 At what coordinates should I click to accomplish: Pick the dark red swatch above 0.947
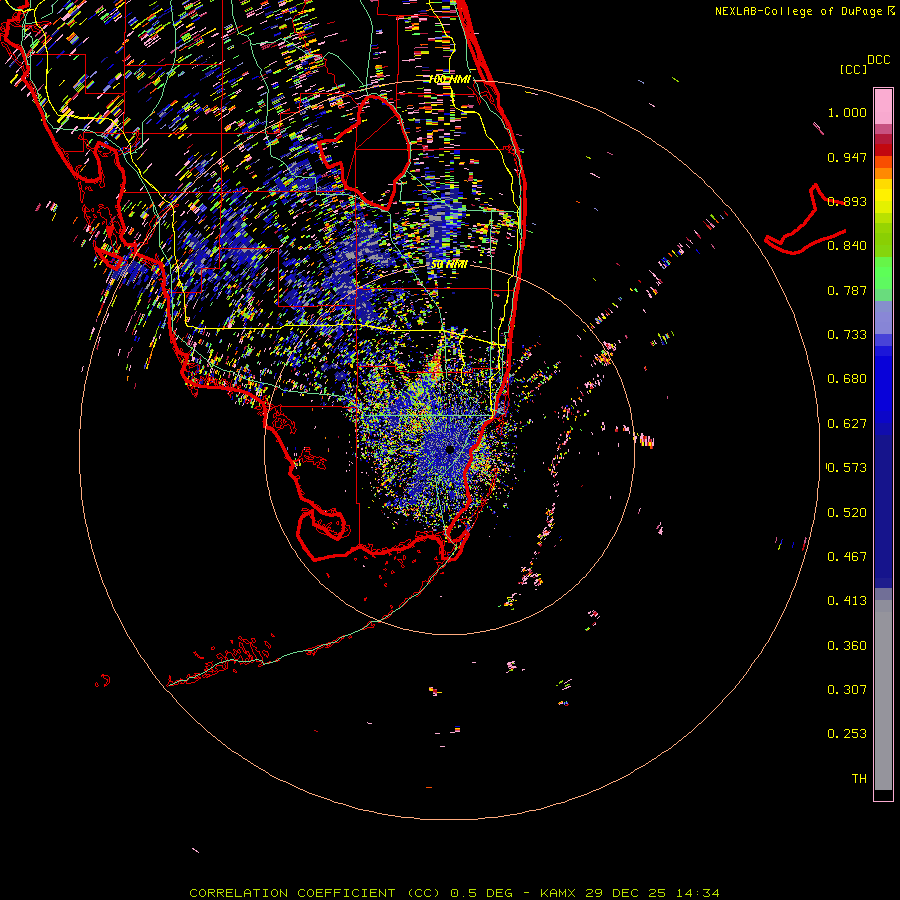click(883, 149)
